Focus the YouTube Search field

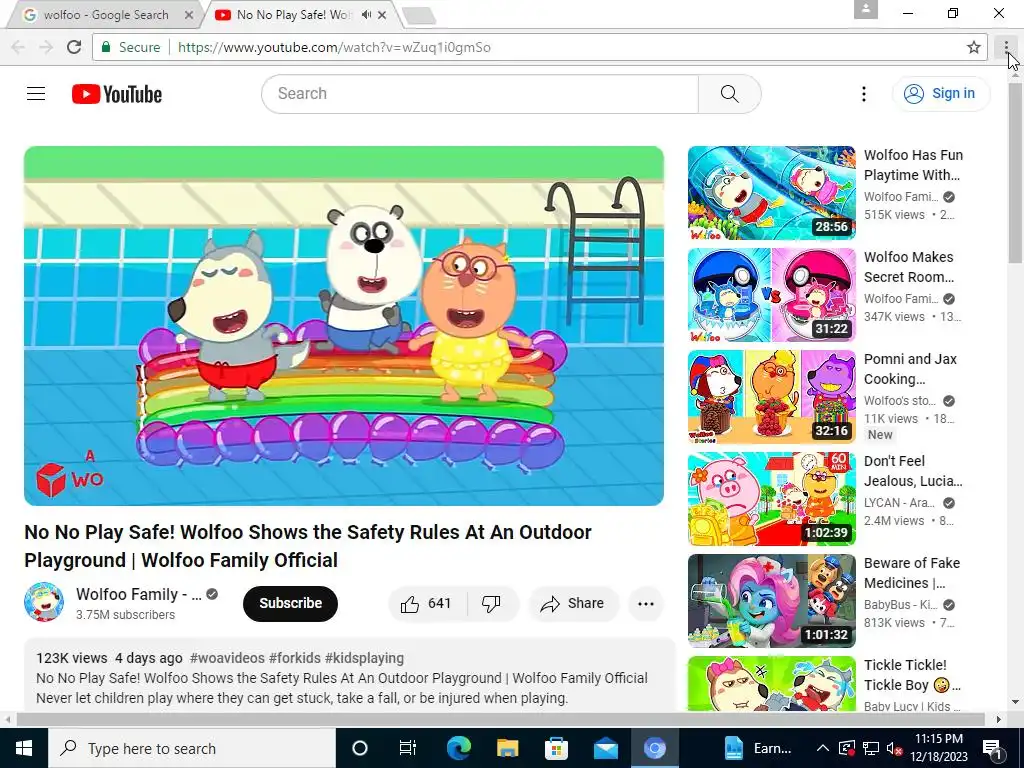[480, 94]
